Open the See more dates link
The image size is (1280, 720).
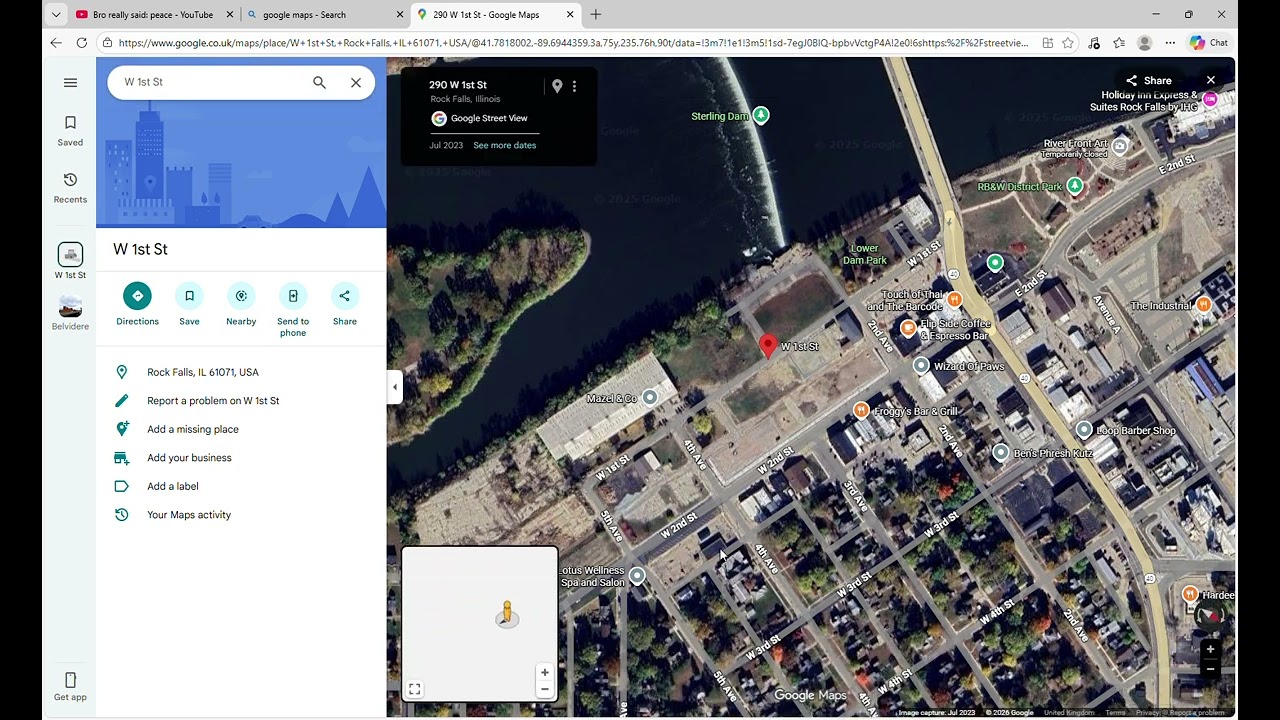[504, 145]
